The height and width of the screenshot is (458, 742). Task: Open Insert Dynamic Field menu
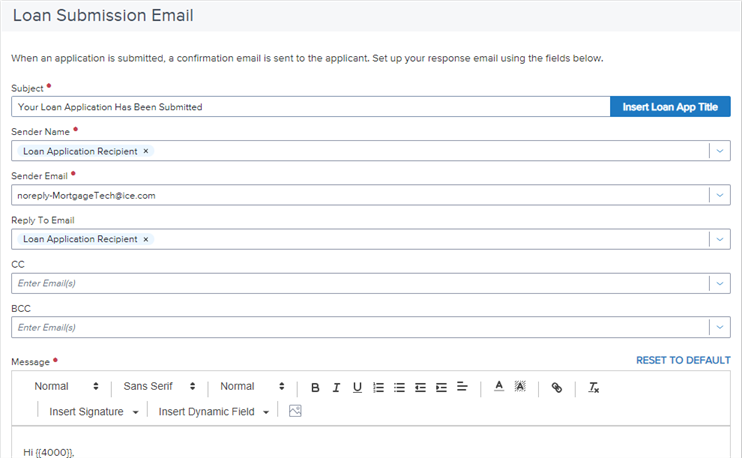pos(214,412)
